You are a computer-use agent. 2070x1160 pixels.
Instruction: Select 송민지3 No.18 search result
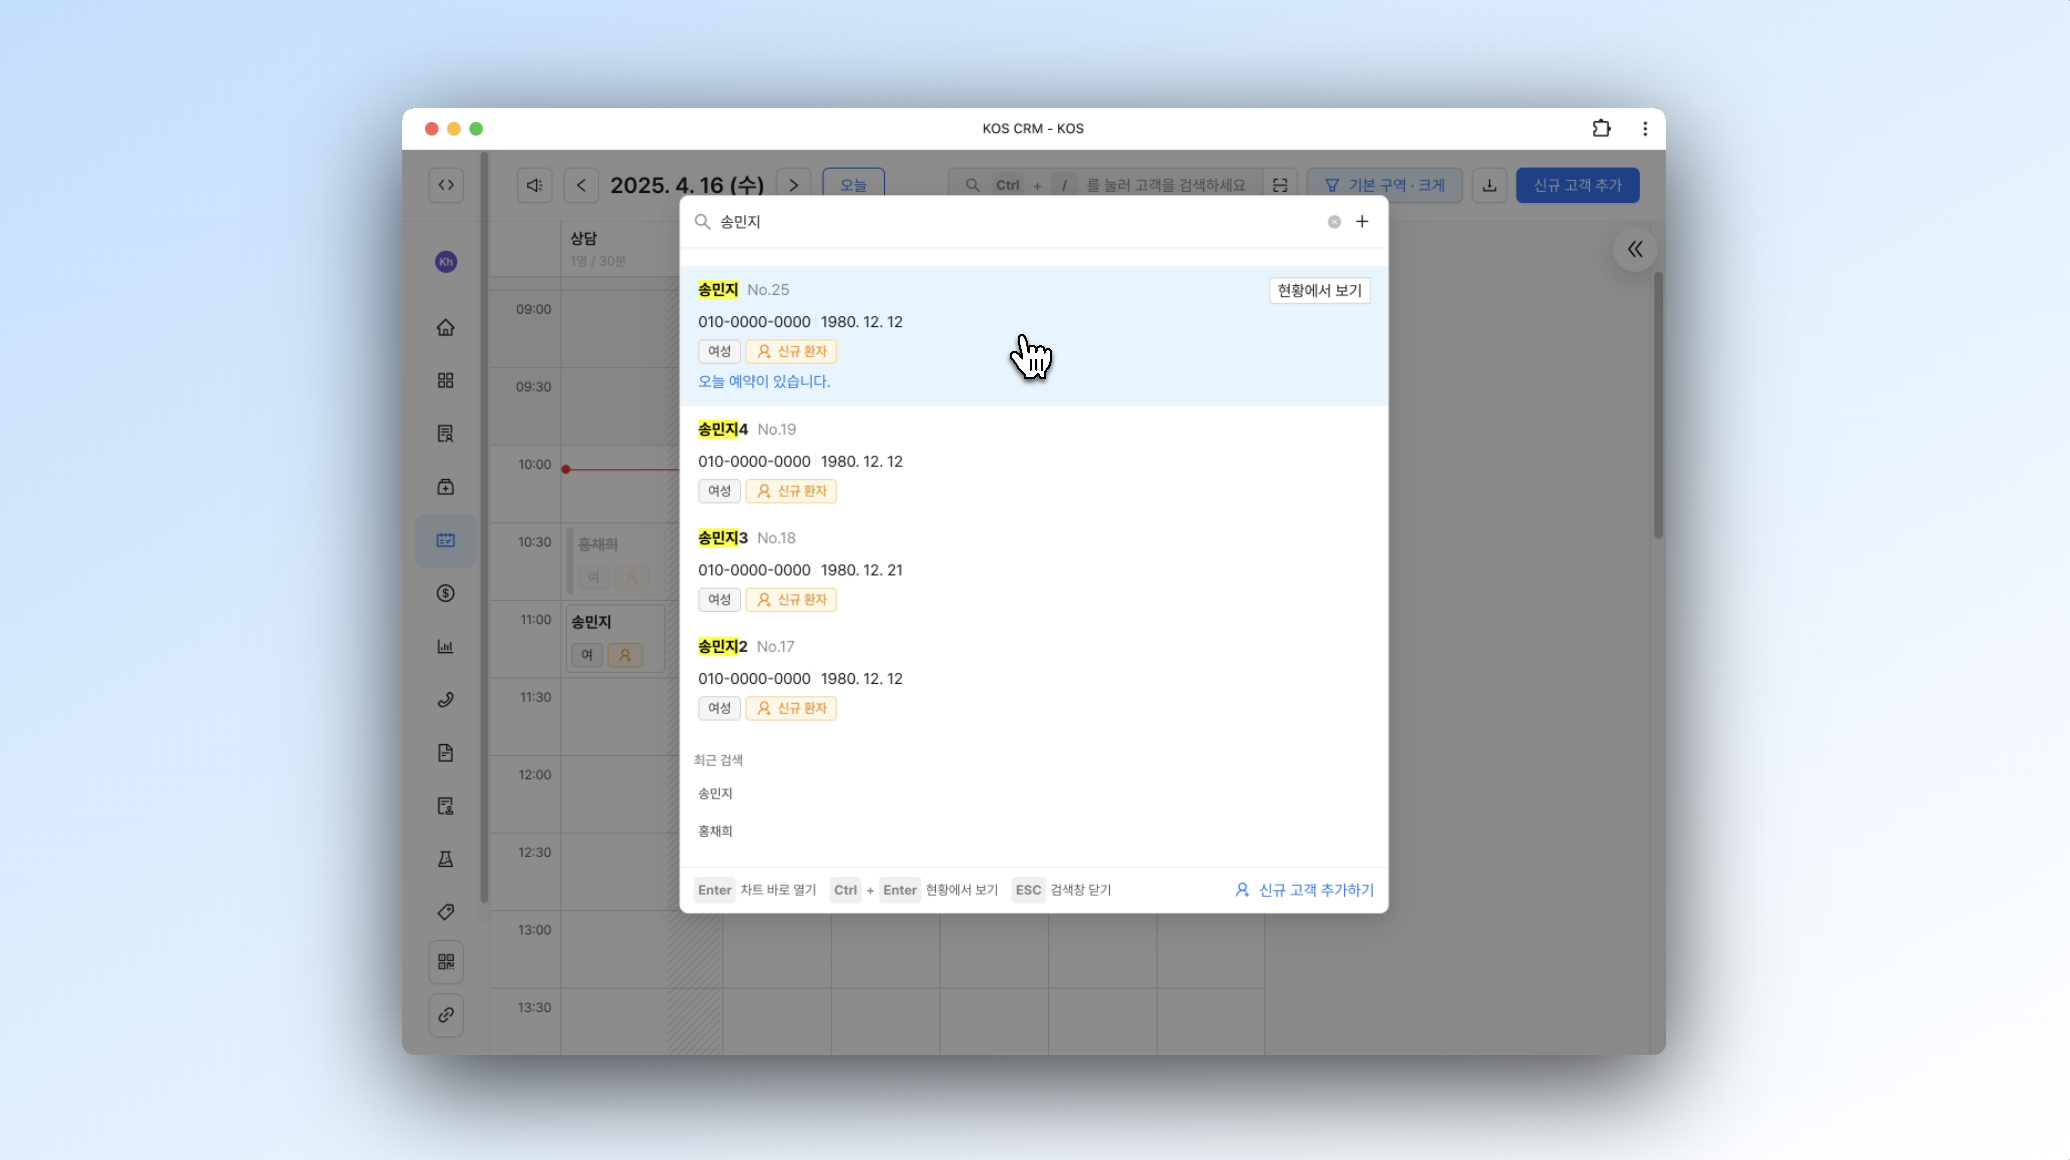coord(1033,570)
